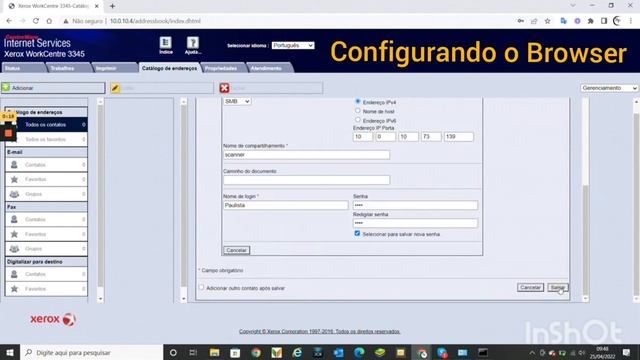Click the Windows taskbar search box

coord(91,352)
